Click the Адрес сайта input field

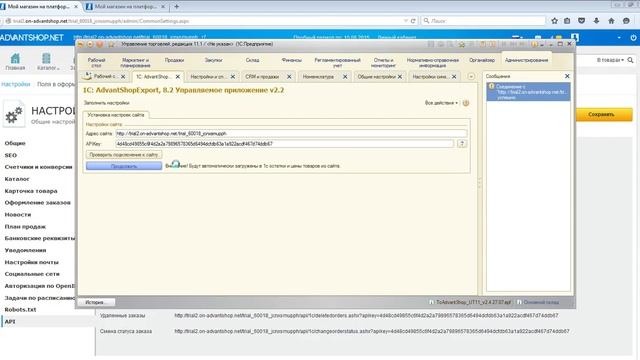[x=291, y=133]
